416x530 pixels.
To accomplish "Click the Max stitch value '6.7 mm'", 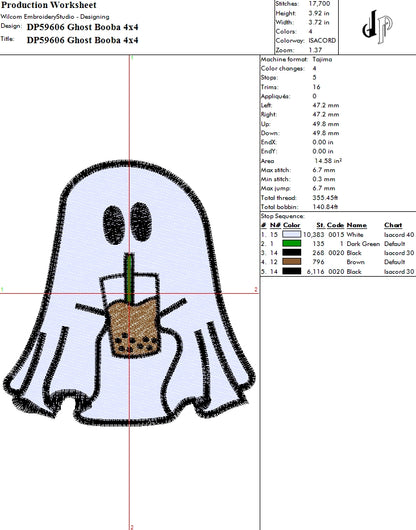I will pos(323,170).
